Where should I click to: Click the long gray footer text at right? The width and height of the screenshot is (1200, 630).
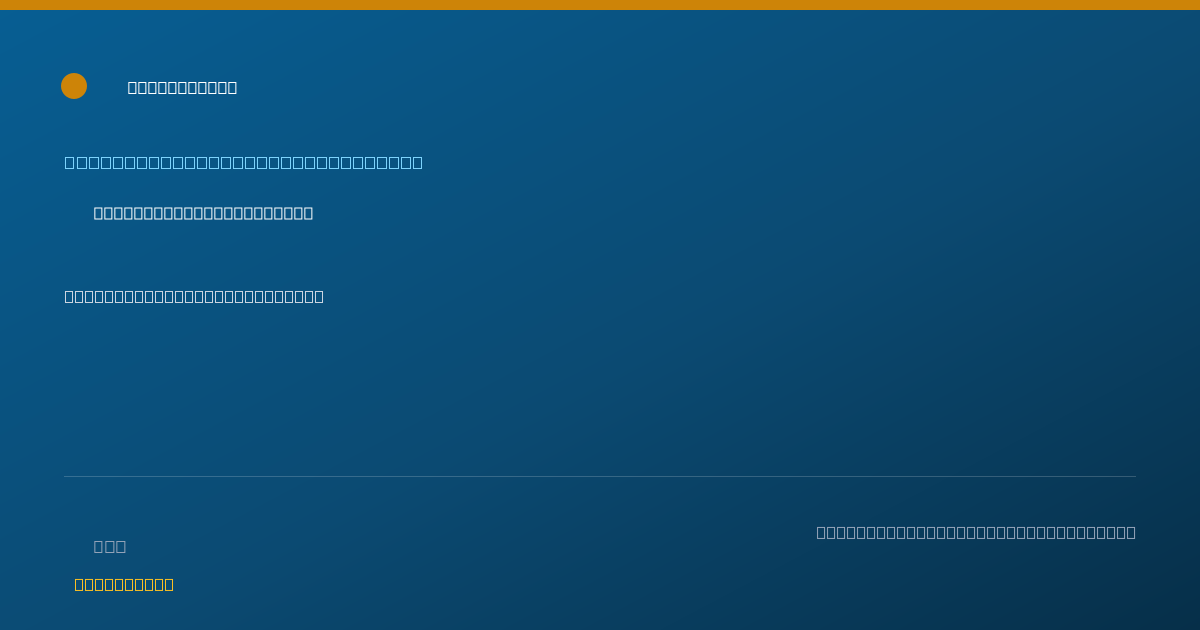976,532
